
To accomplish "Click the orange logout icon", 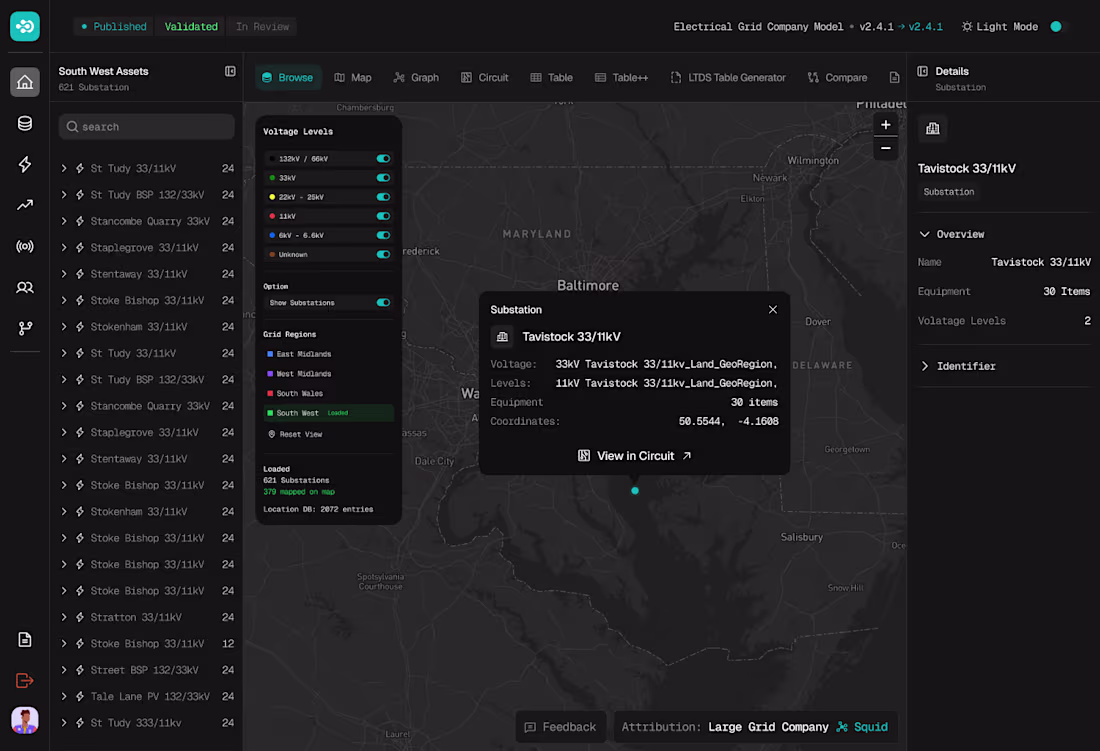I will click(25, 680).
